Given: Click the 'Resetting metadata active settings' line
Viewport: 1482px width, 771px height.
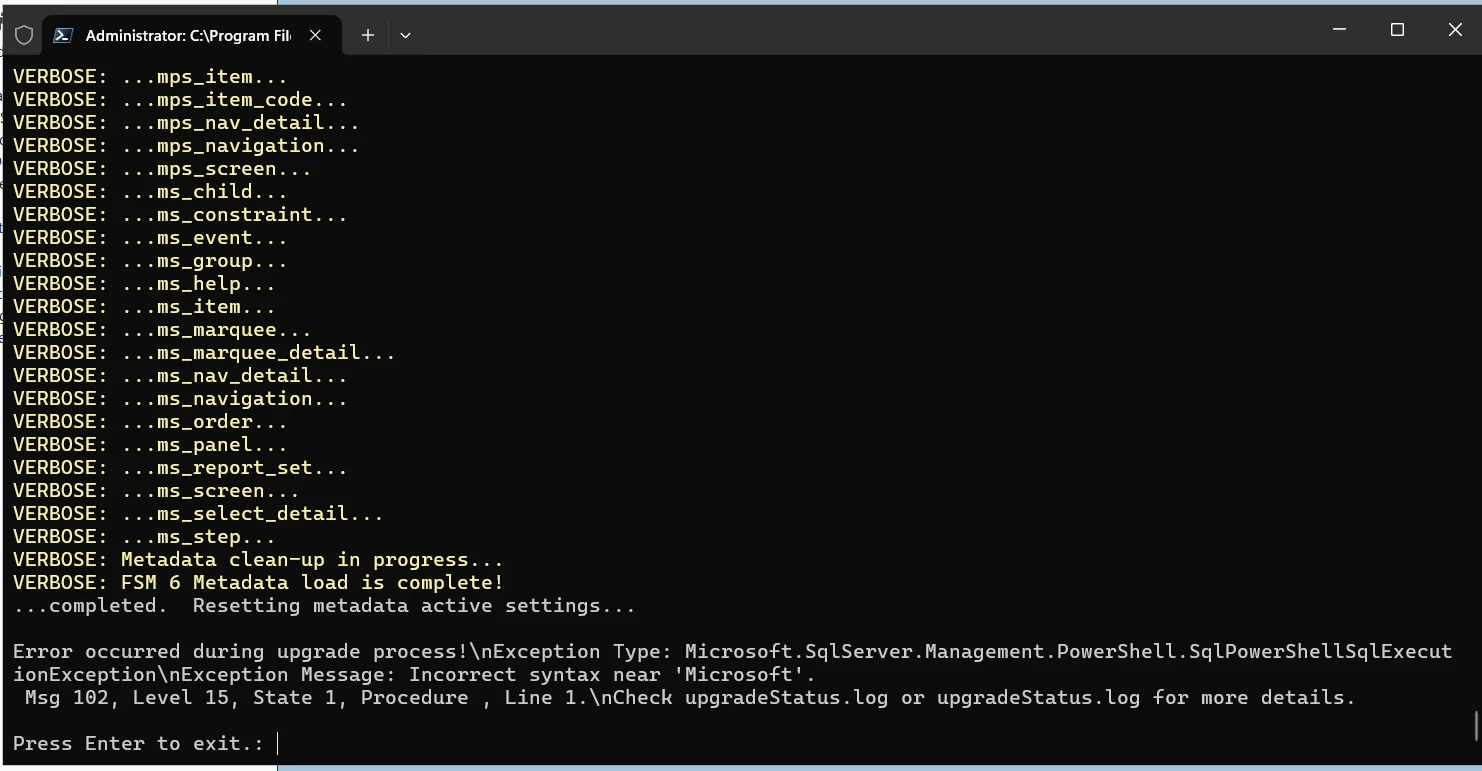Looking at the screenshot, I should click(414, 605).
